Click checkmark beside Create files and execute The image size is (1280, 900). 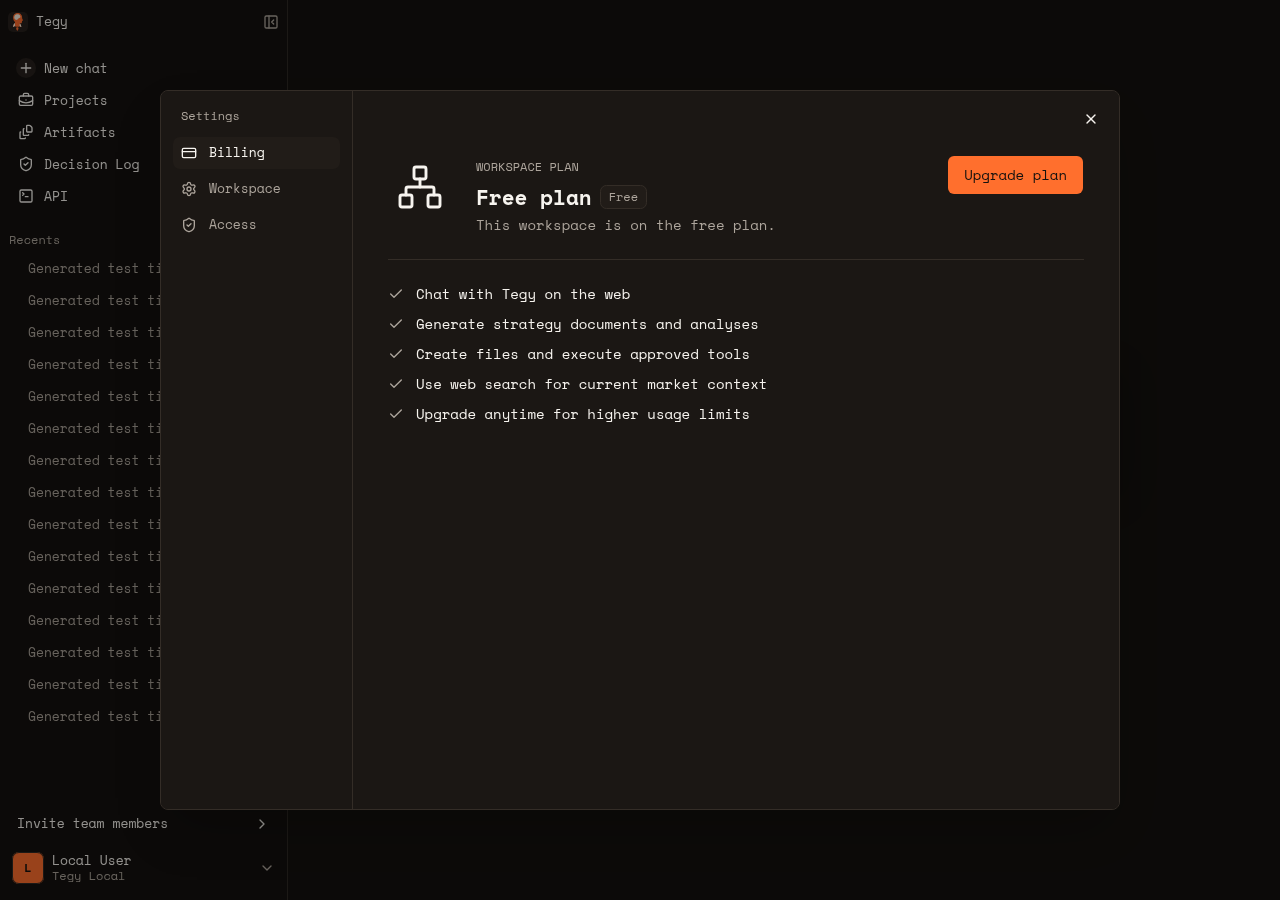396,354
